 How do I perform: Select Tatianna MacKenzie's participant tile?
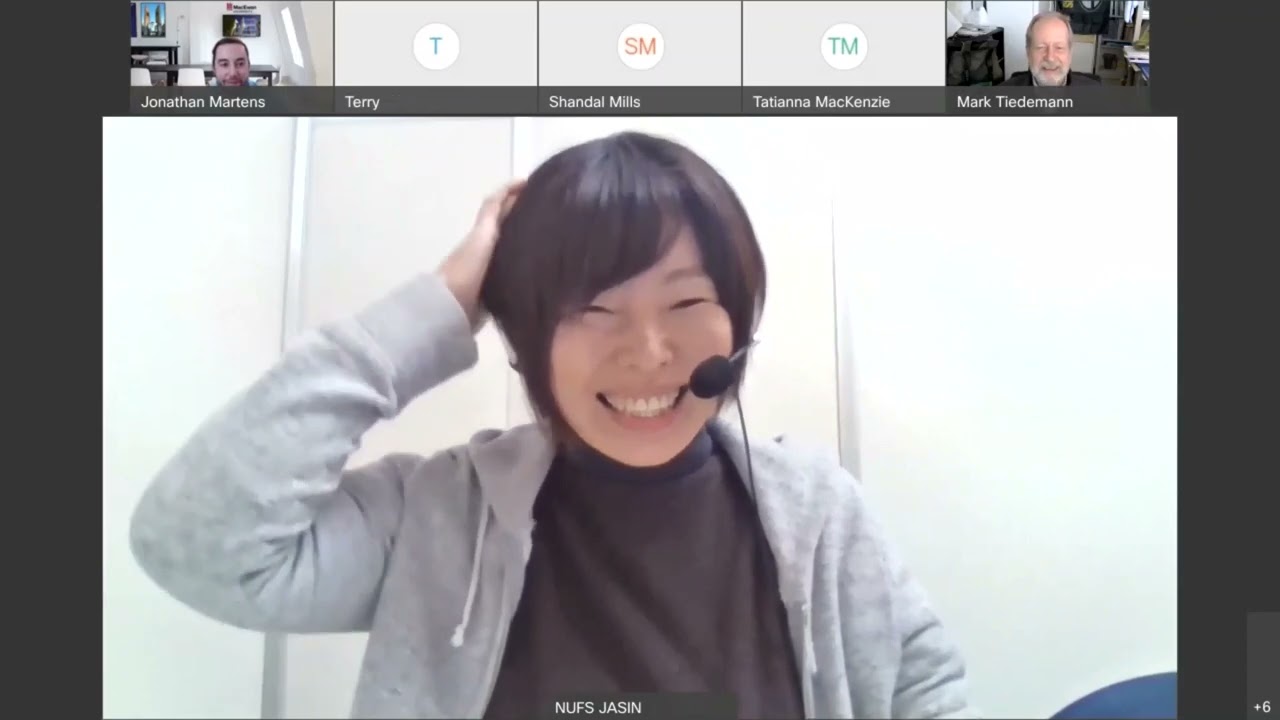[x=843, y=57]
